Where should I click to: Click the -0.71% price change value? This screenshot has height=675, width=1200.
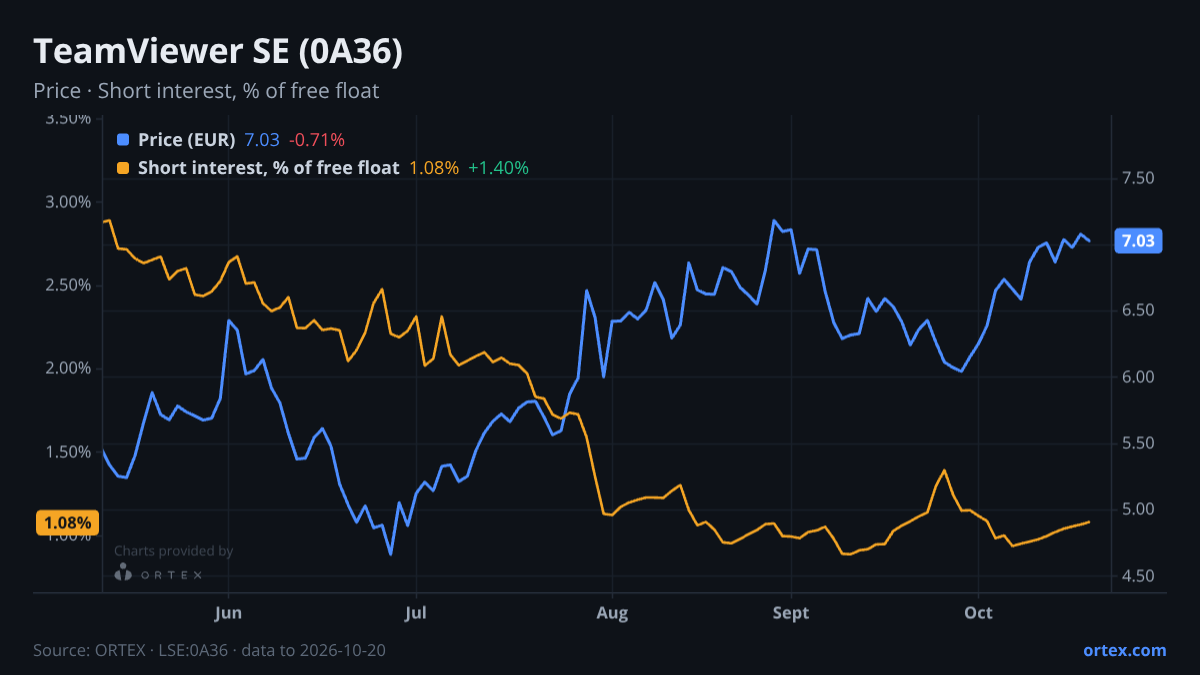pyautogui.click(x=317, y=140)
